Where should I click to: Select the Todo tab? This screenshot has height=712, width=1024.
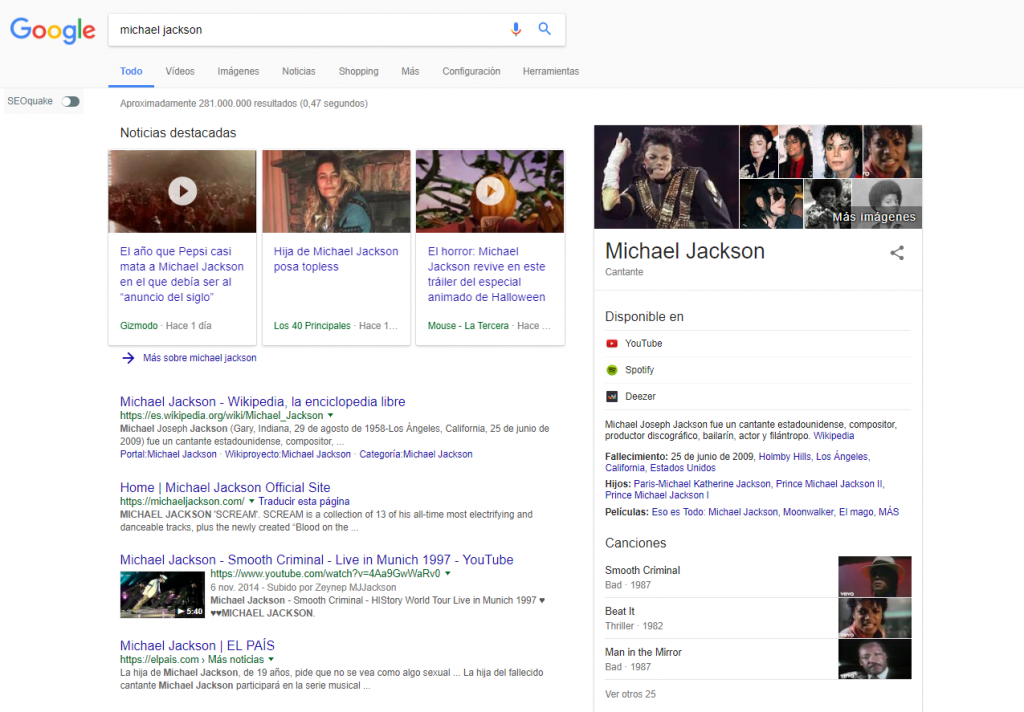click(x=131, y=71)
